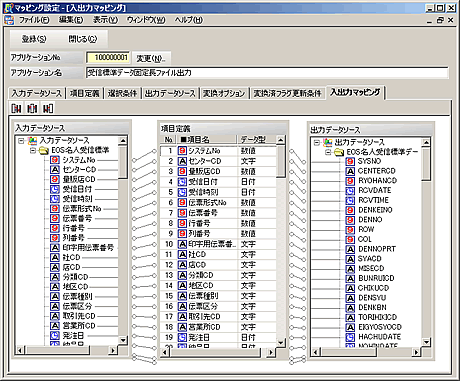Switch to 変換オプション tab
Image resolution: width=460 pixels, height=381 pixels.
(x=224, y=94)
